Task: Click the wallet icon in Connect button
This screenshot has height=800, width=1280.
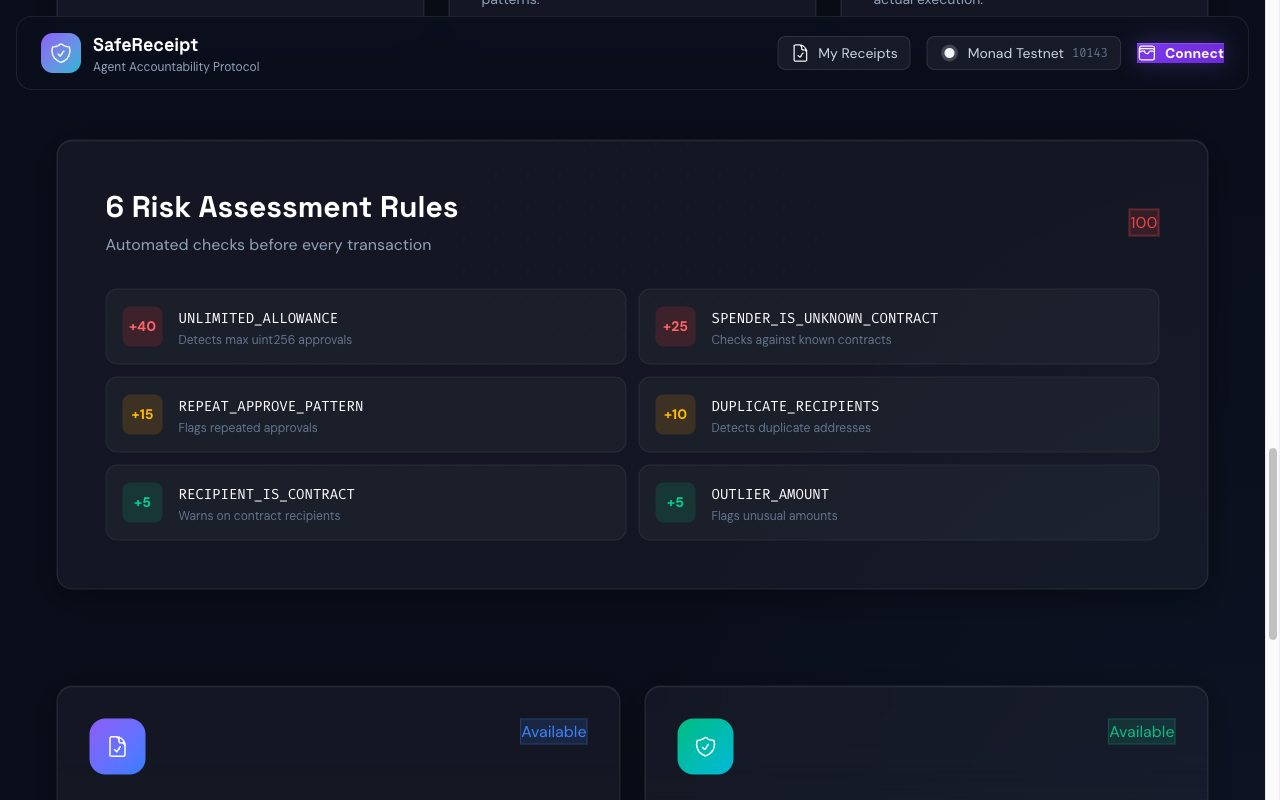Action: pyautogui.click(x=1147, y=53)
